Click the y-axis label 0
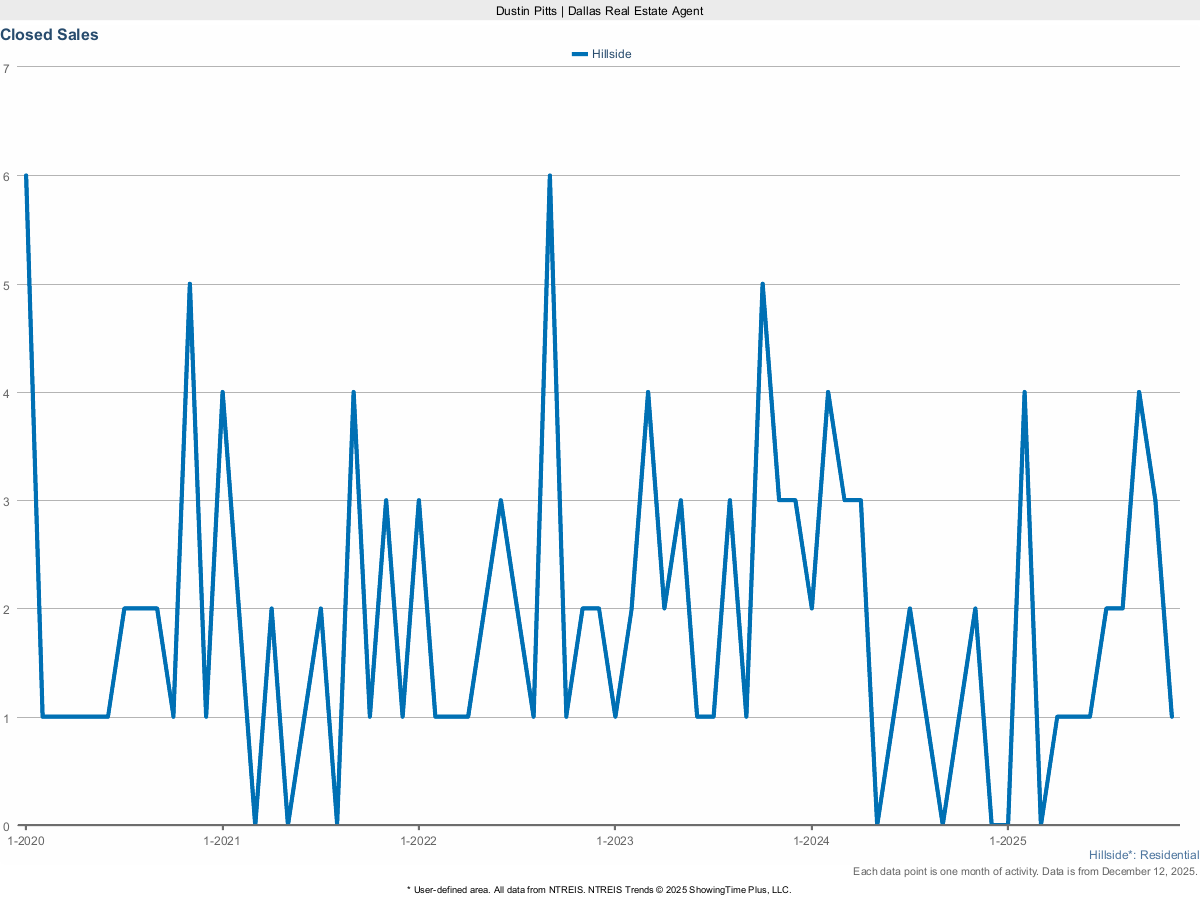This screenshot has width=1200, height=900. point(6,826)
